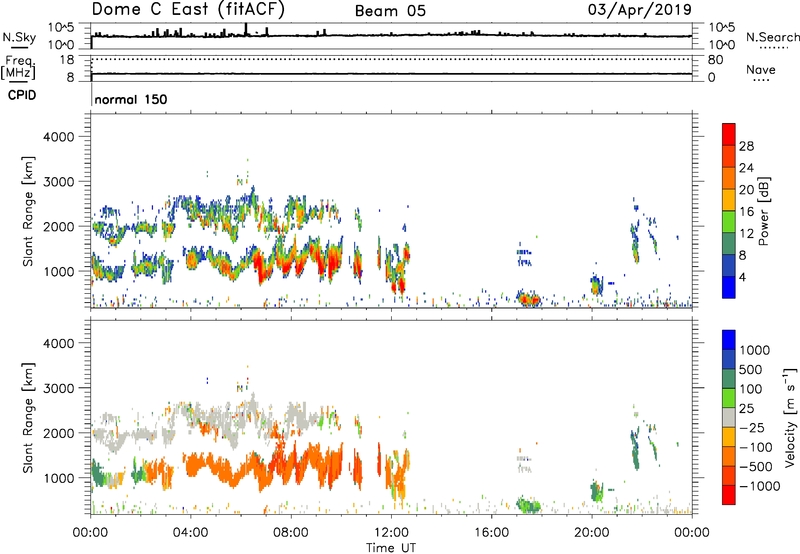800x554 pixels.
Task: Pick the bright blue bottom Power colorbar segment
Action: click(729, 288)
